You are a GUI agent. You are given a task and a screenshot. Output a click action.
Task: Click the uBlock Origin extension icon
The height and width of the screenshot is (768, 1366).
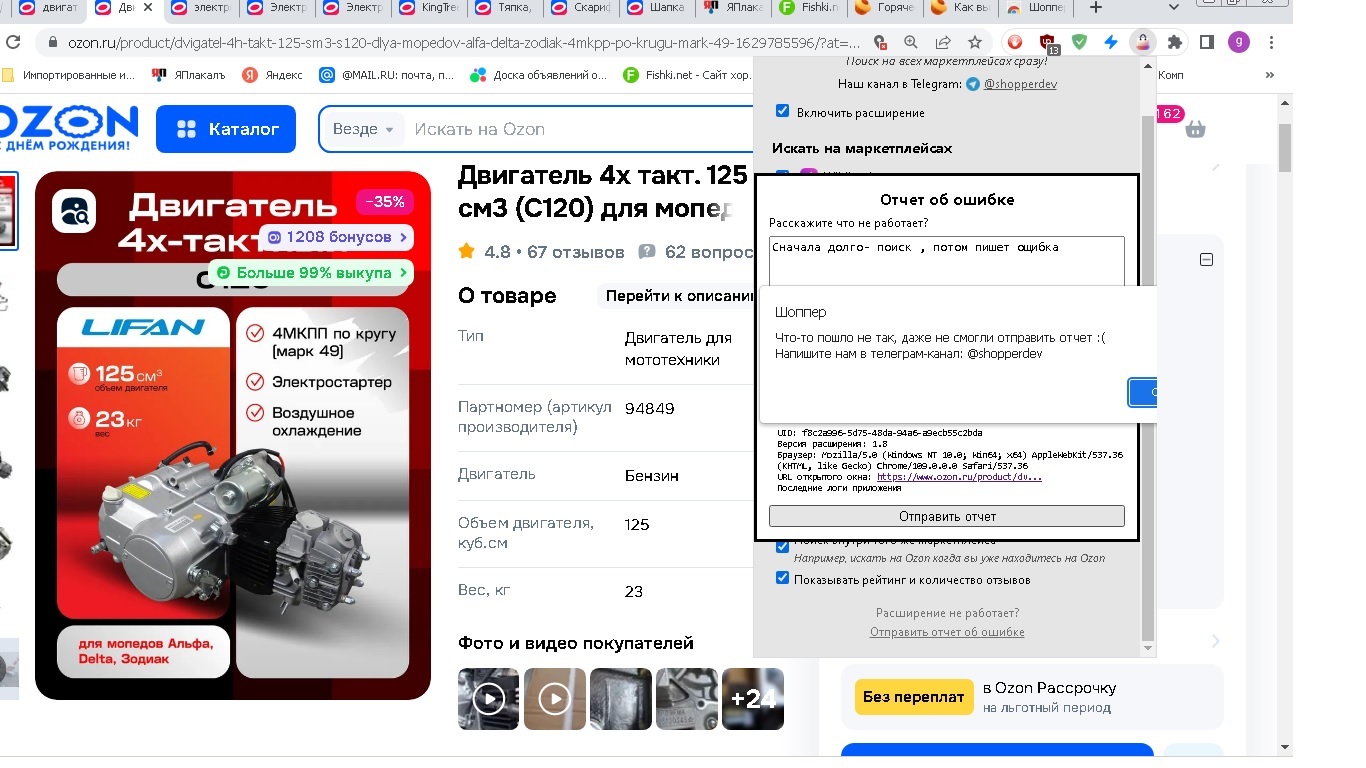coord(1047,42)
